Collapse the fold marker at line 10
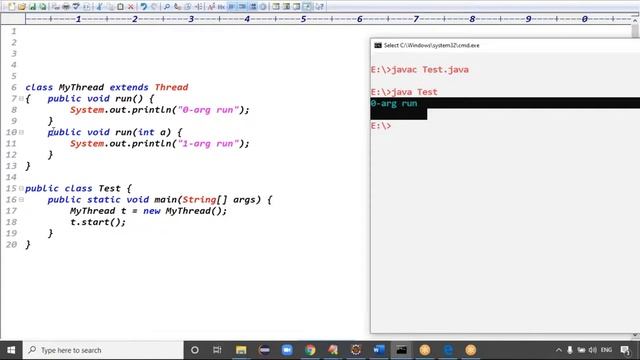The image size is (640, 360). click(x=21, y=132)
